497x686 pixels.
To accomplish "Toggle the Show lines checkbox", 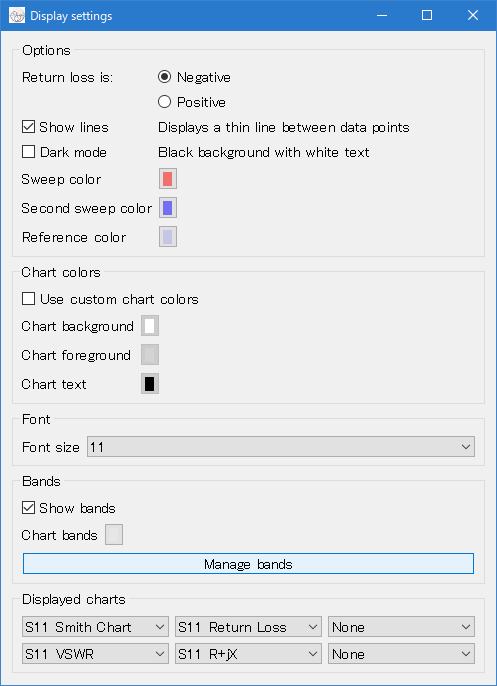I will 28,127.
